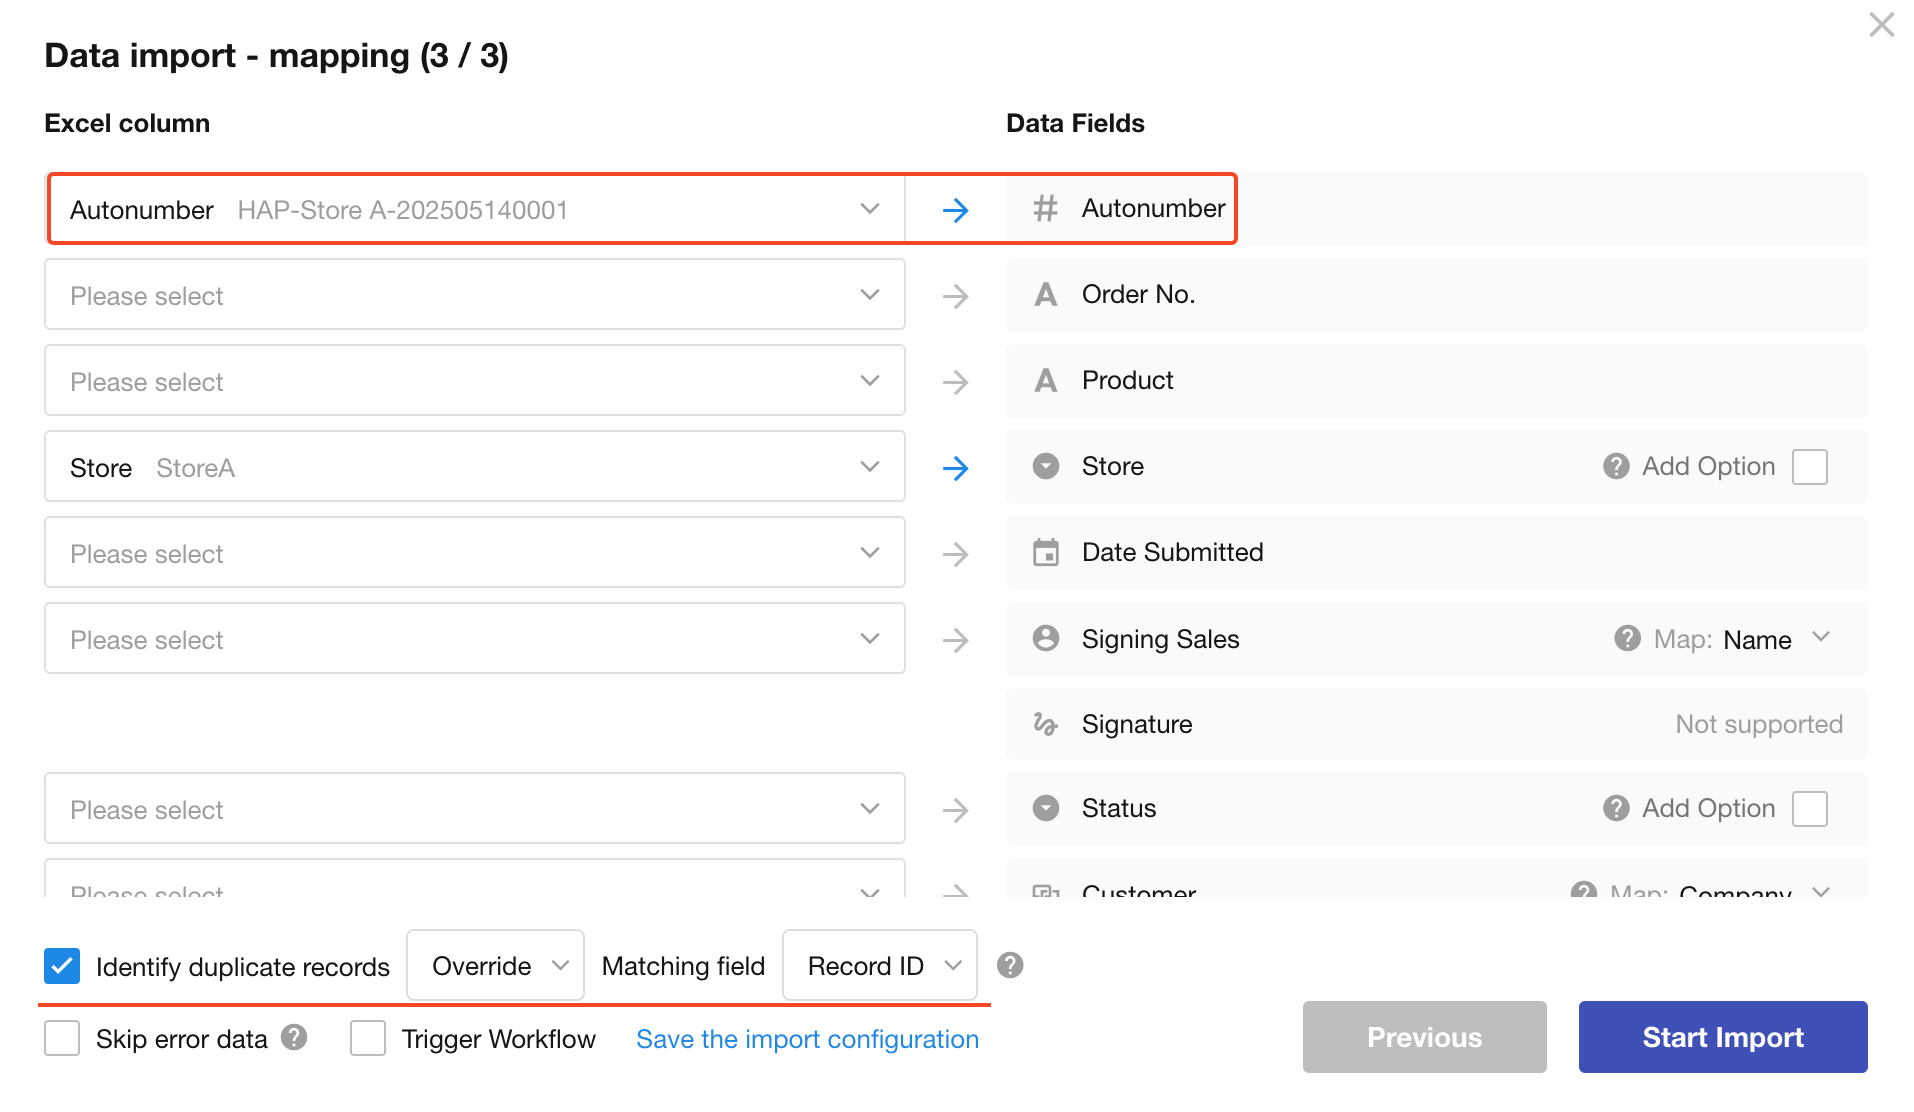
Task: Tick the Trigger Workflow checkbox
Action: pyautogui.click(x=368, y=1038)
